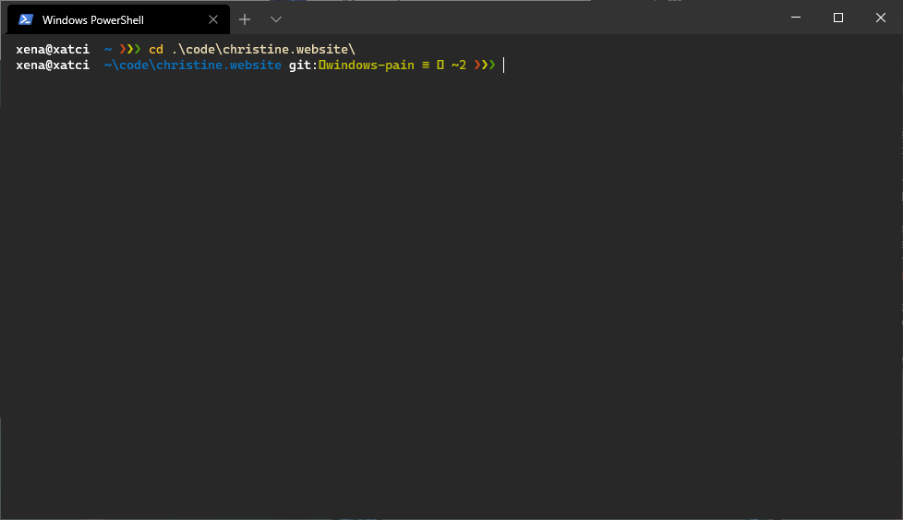Select the Windows PowerShell tab
Viewport: 903px width, 520px height.
pyautogui.click(x=118, y=20)
